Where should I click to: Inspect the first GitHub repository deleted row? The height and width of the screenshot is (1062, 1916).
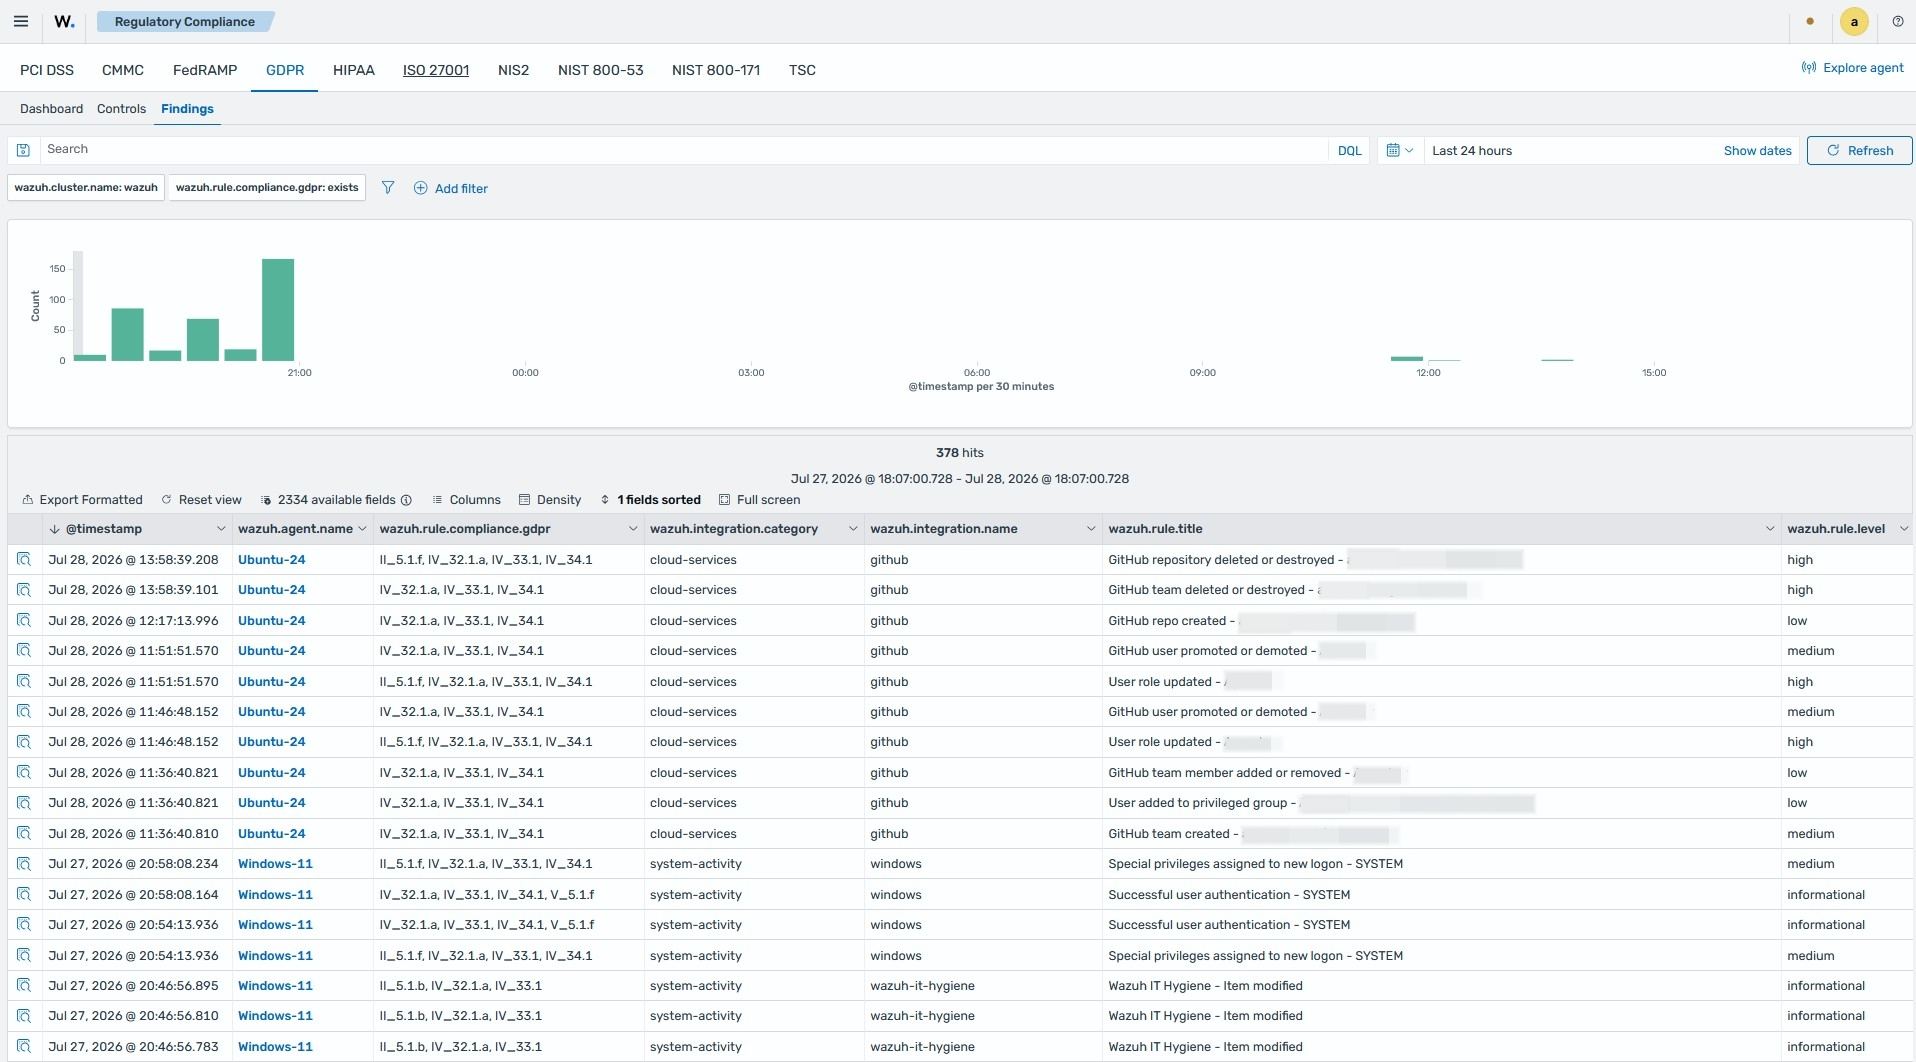pos(24,560)
